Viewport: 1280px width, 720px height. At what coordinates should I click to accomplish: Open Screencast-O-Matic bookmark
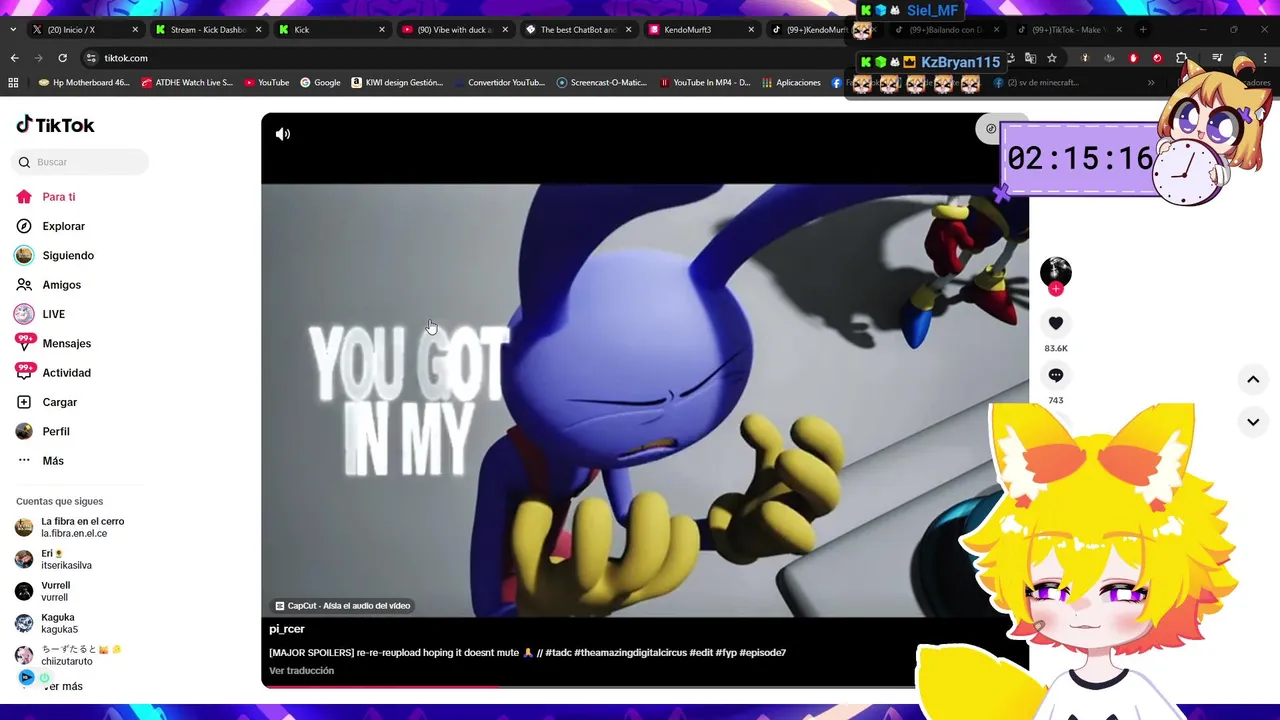tap(602, 83)
